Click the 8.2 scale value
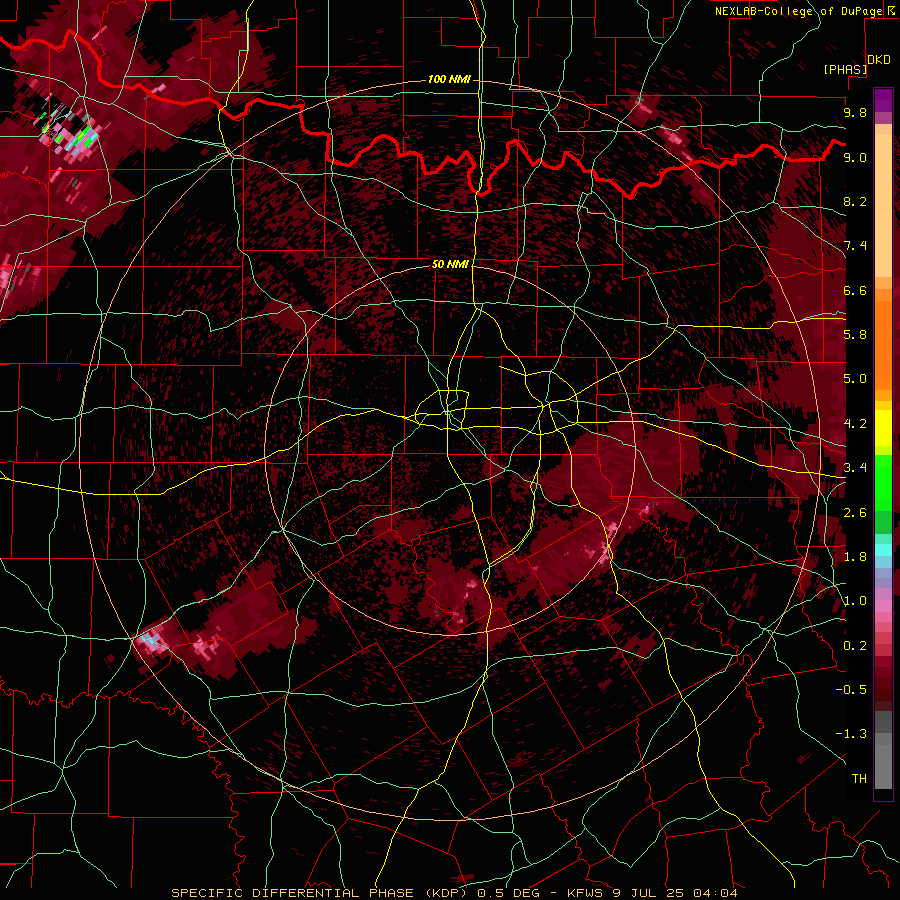The image size is (900, 900). (x=855, y=201)
